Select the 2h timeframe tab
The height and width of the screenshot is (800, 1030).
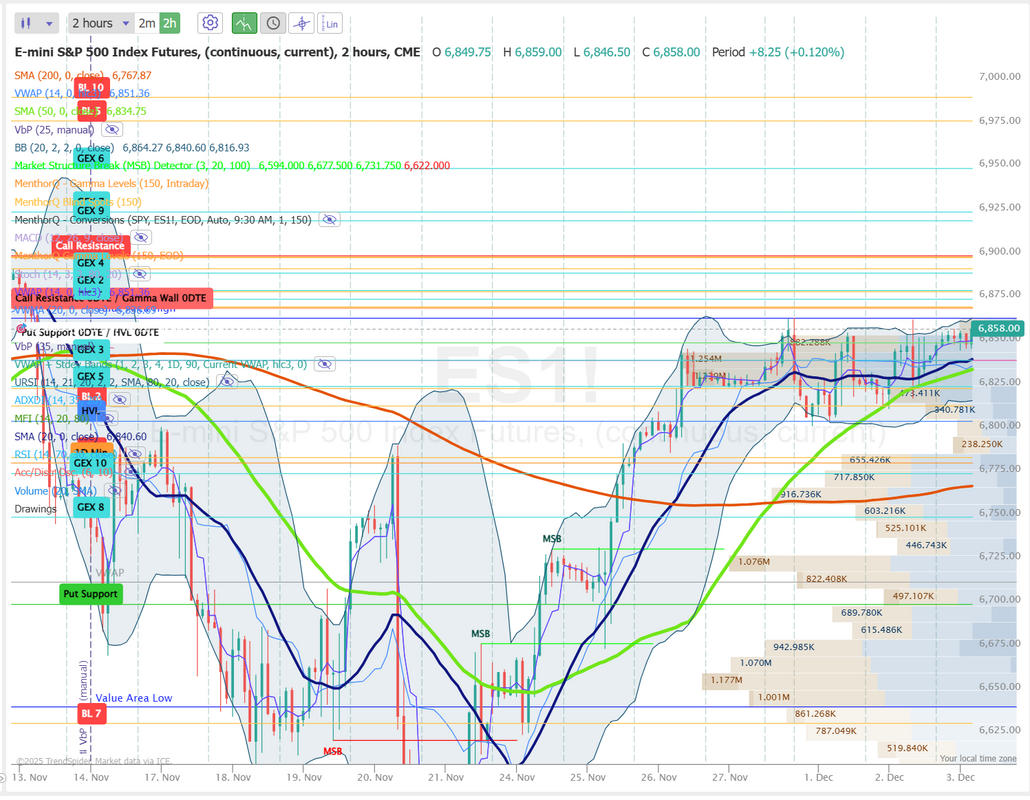pos(170,23)
